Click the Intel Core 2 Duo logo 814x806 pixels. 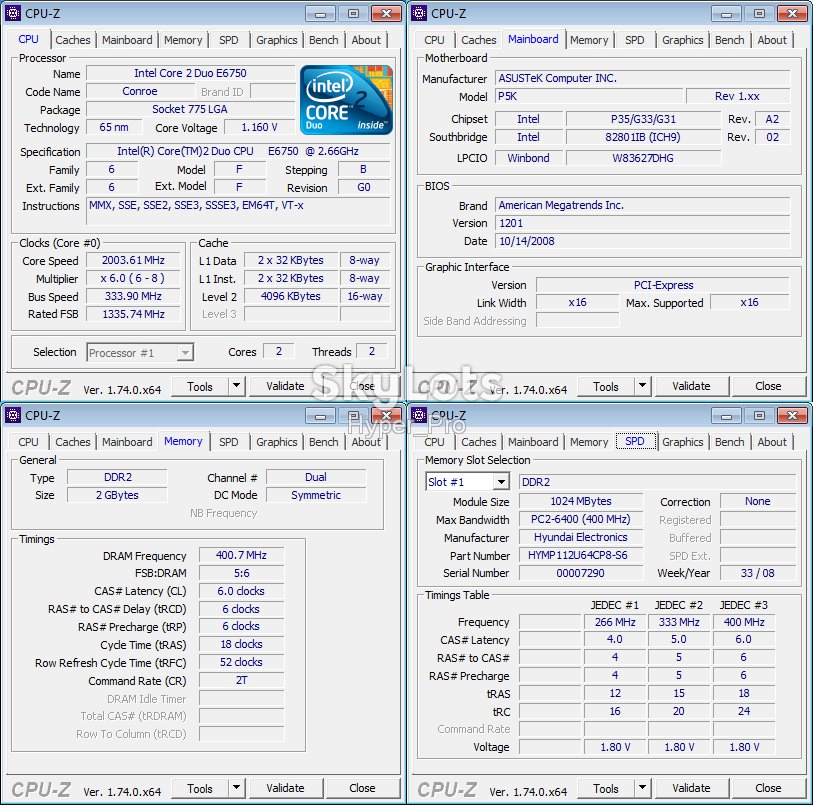pyautogui.click(x=346, y=100)
